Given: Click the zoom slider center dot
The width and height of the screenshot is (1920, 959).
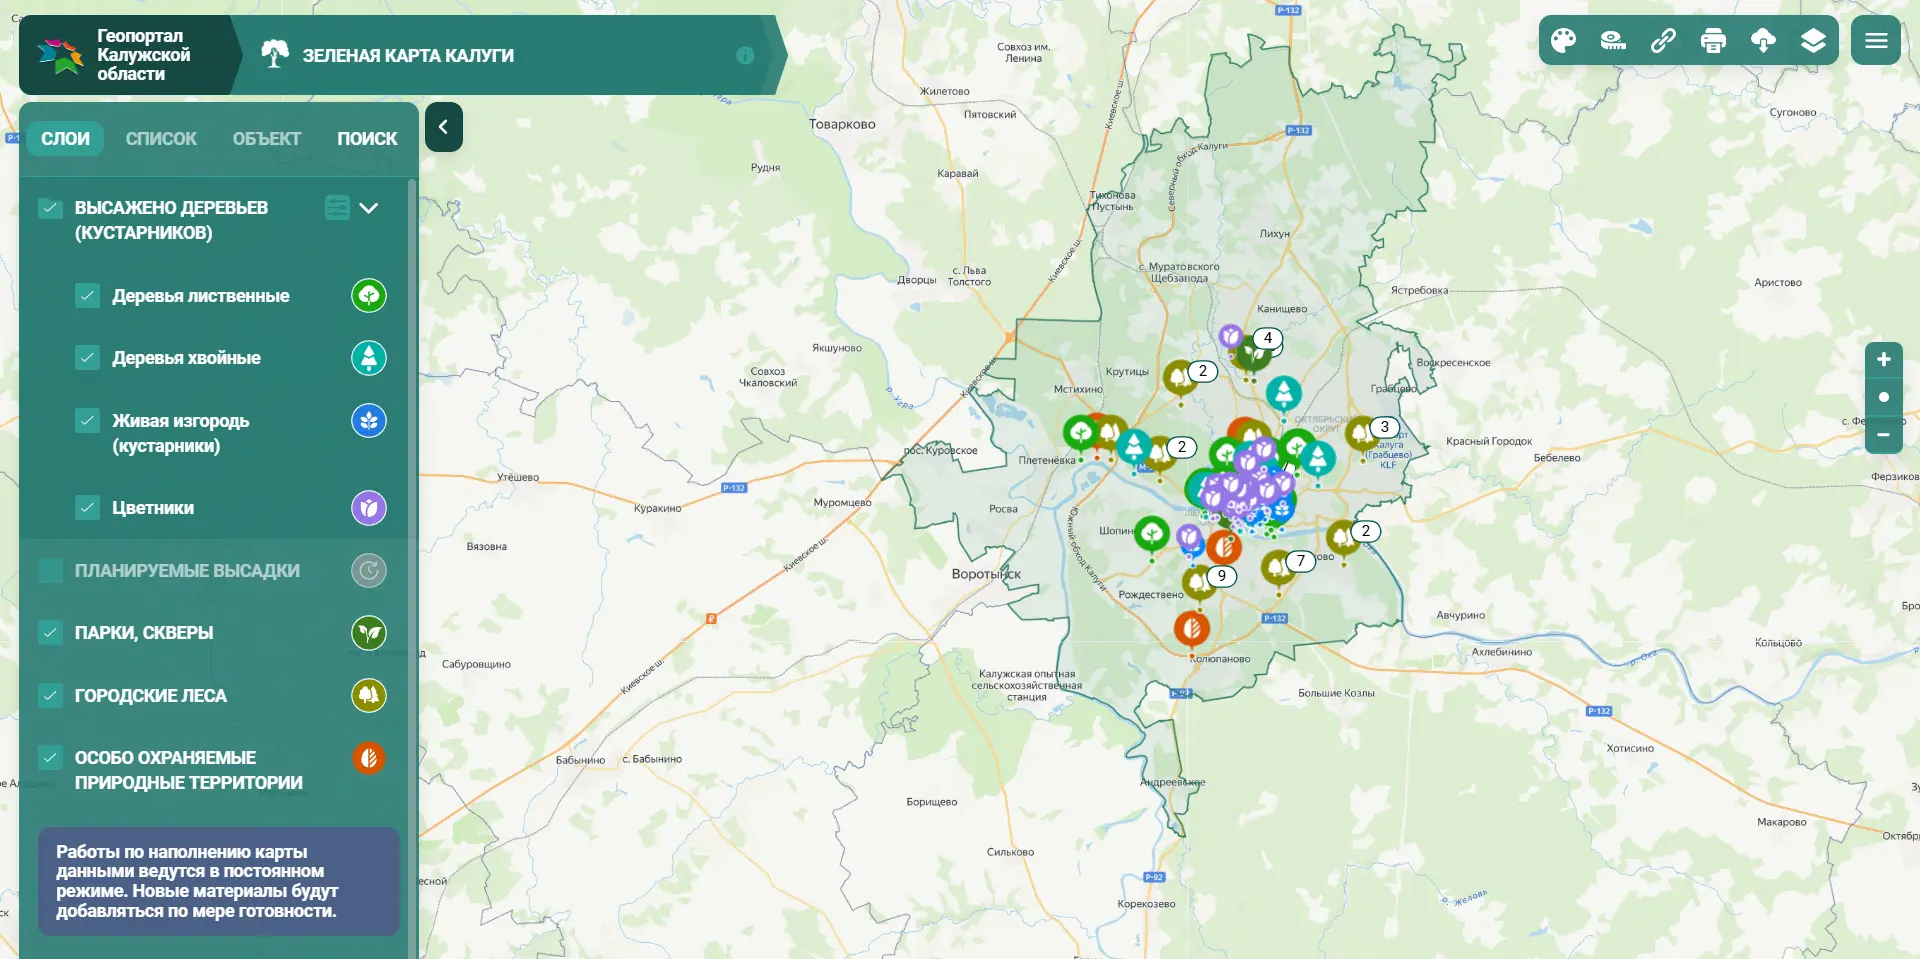Looking at the screenshot, I should point(1884,397).
